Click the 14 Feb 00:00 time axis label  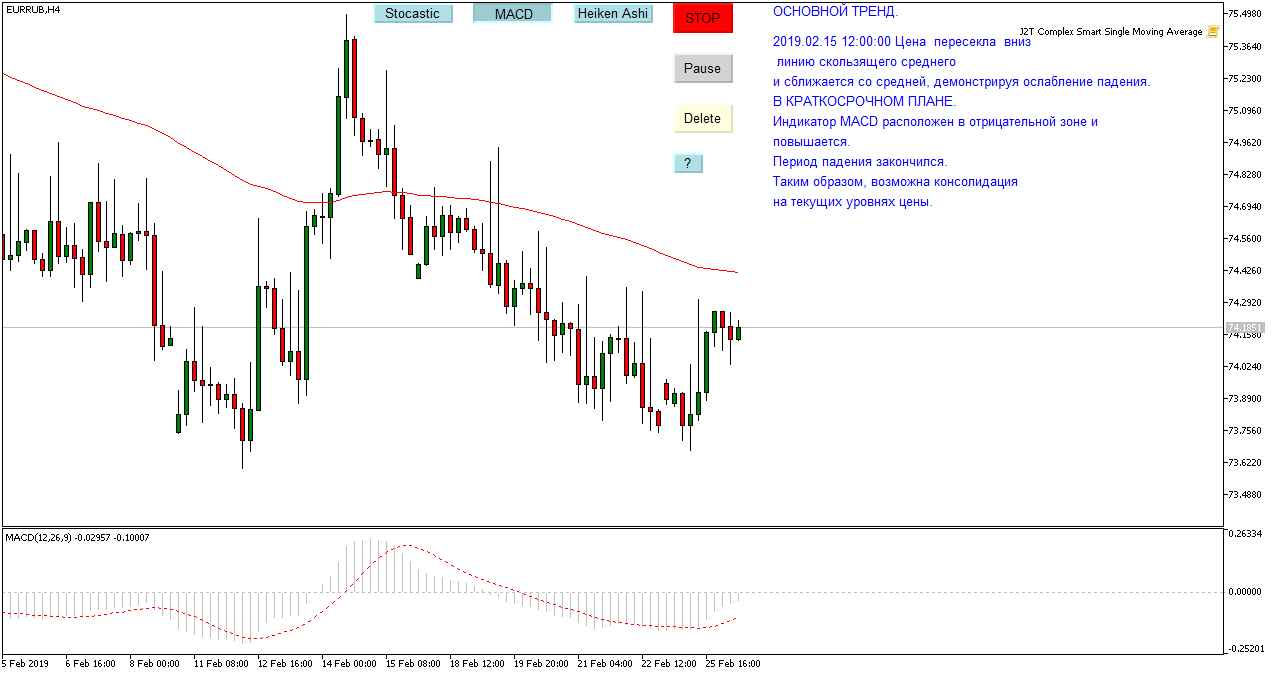click(349, 663)
